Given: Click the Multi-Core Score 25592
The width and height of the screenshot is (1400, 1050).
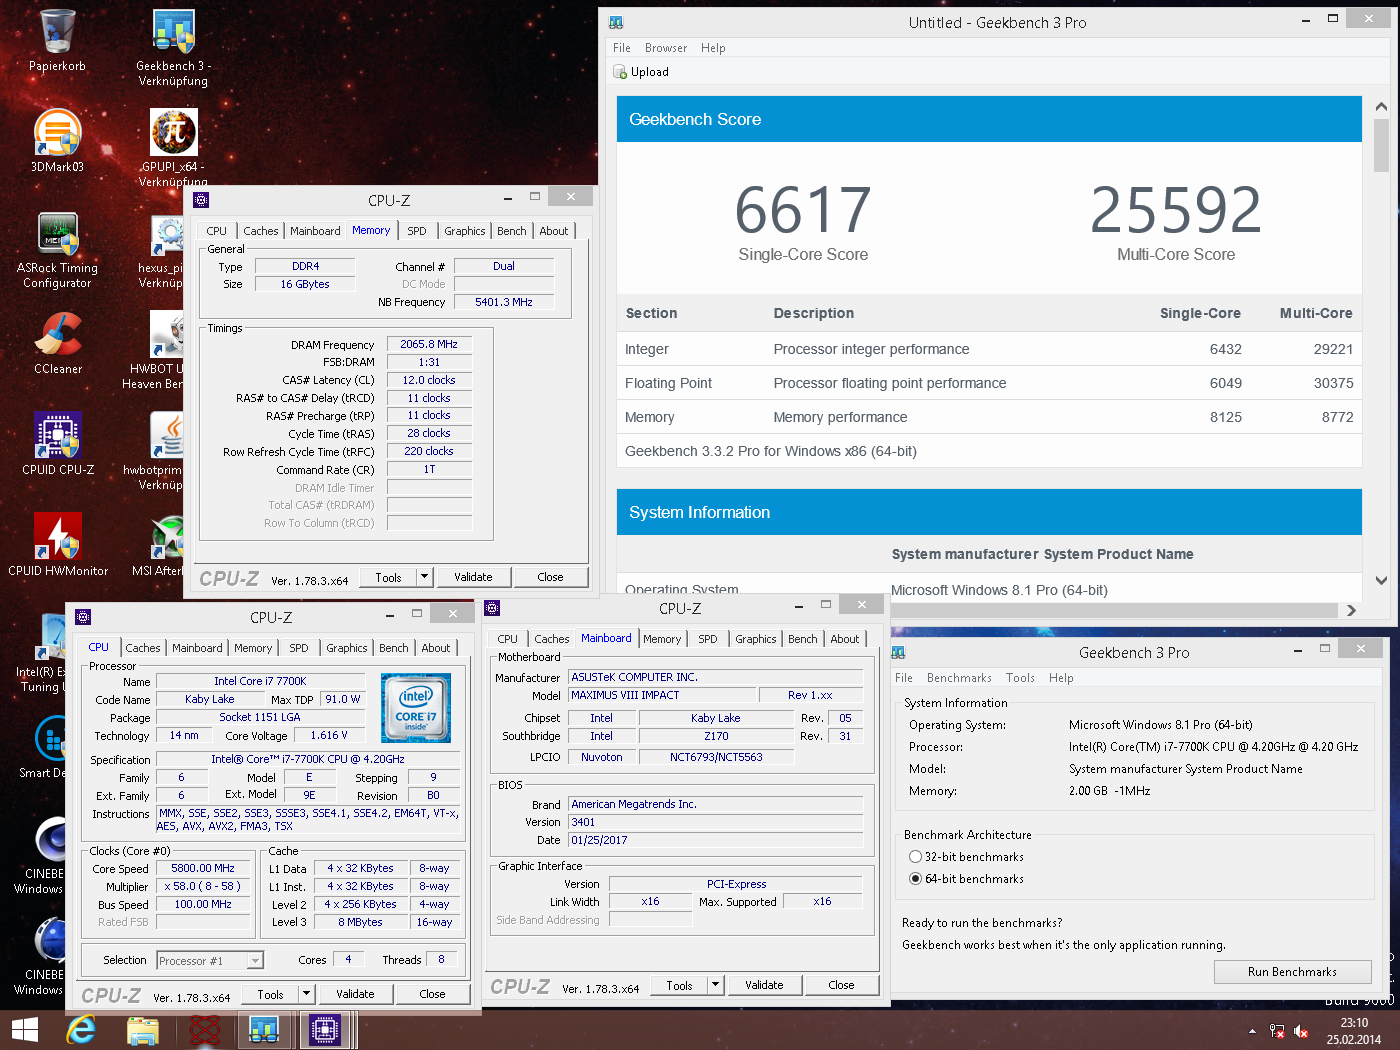Looking at the screenshot, I should coord(1176,211).
